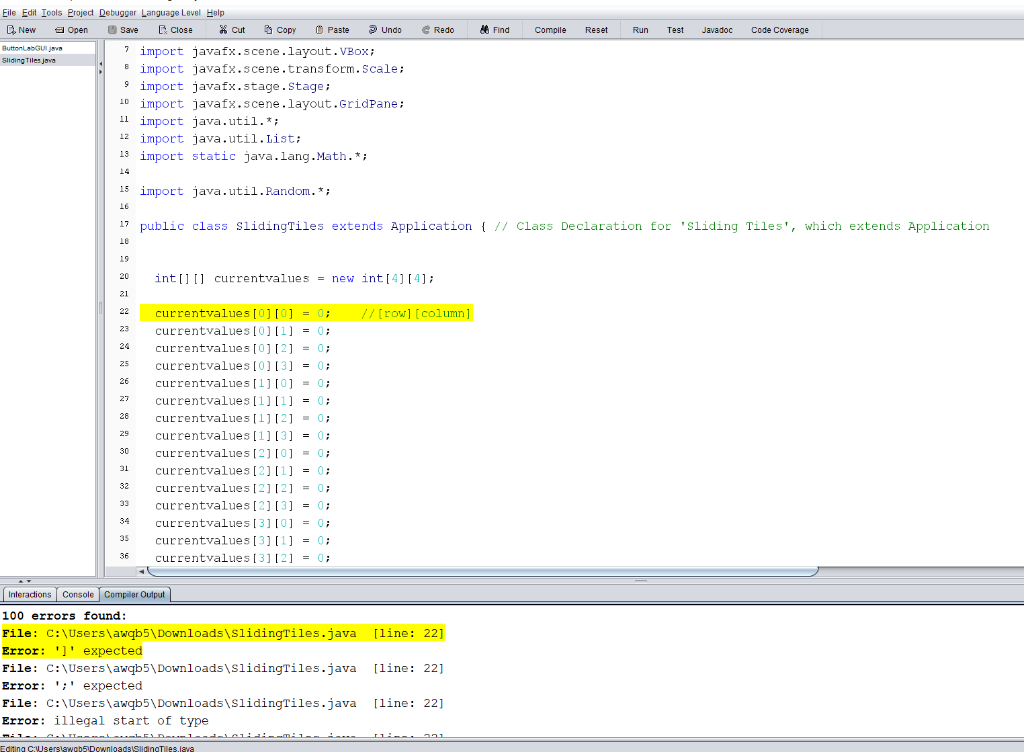This screenshot has width=1024, height=752.
Task: Switch to the Interactions tab
Action: click(29, 595)
